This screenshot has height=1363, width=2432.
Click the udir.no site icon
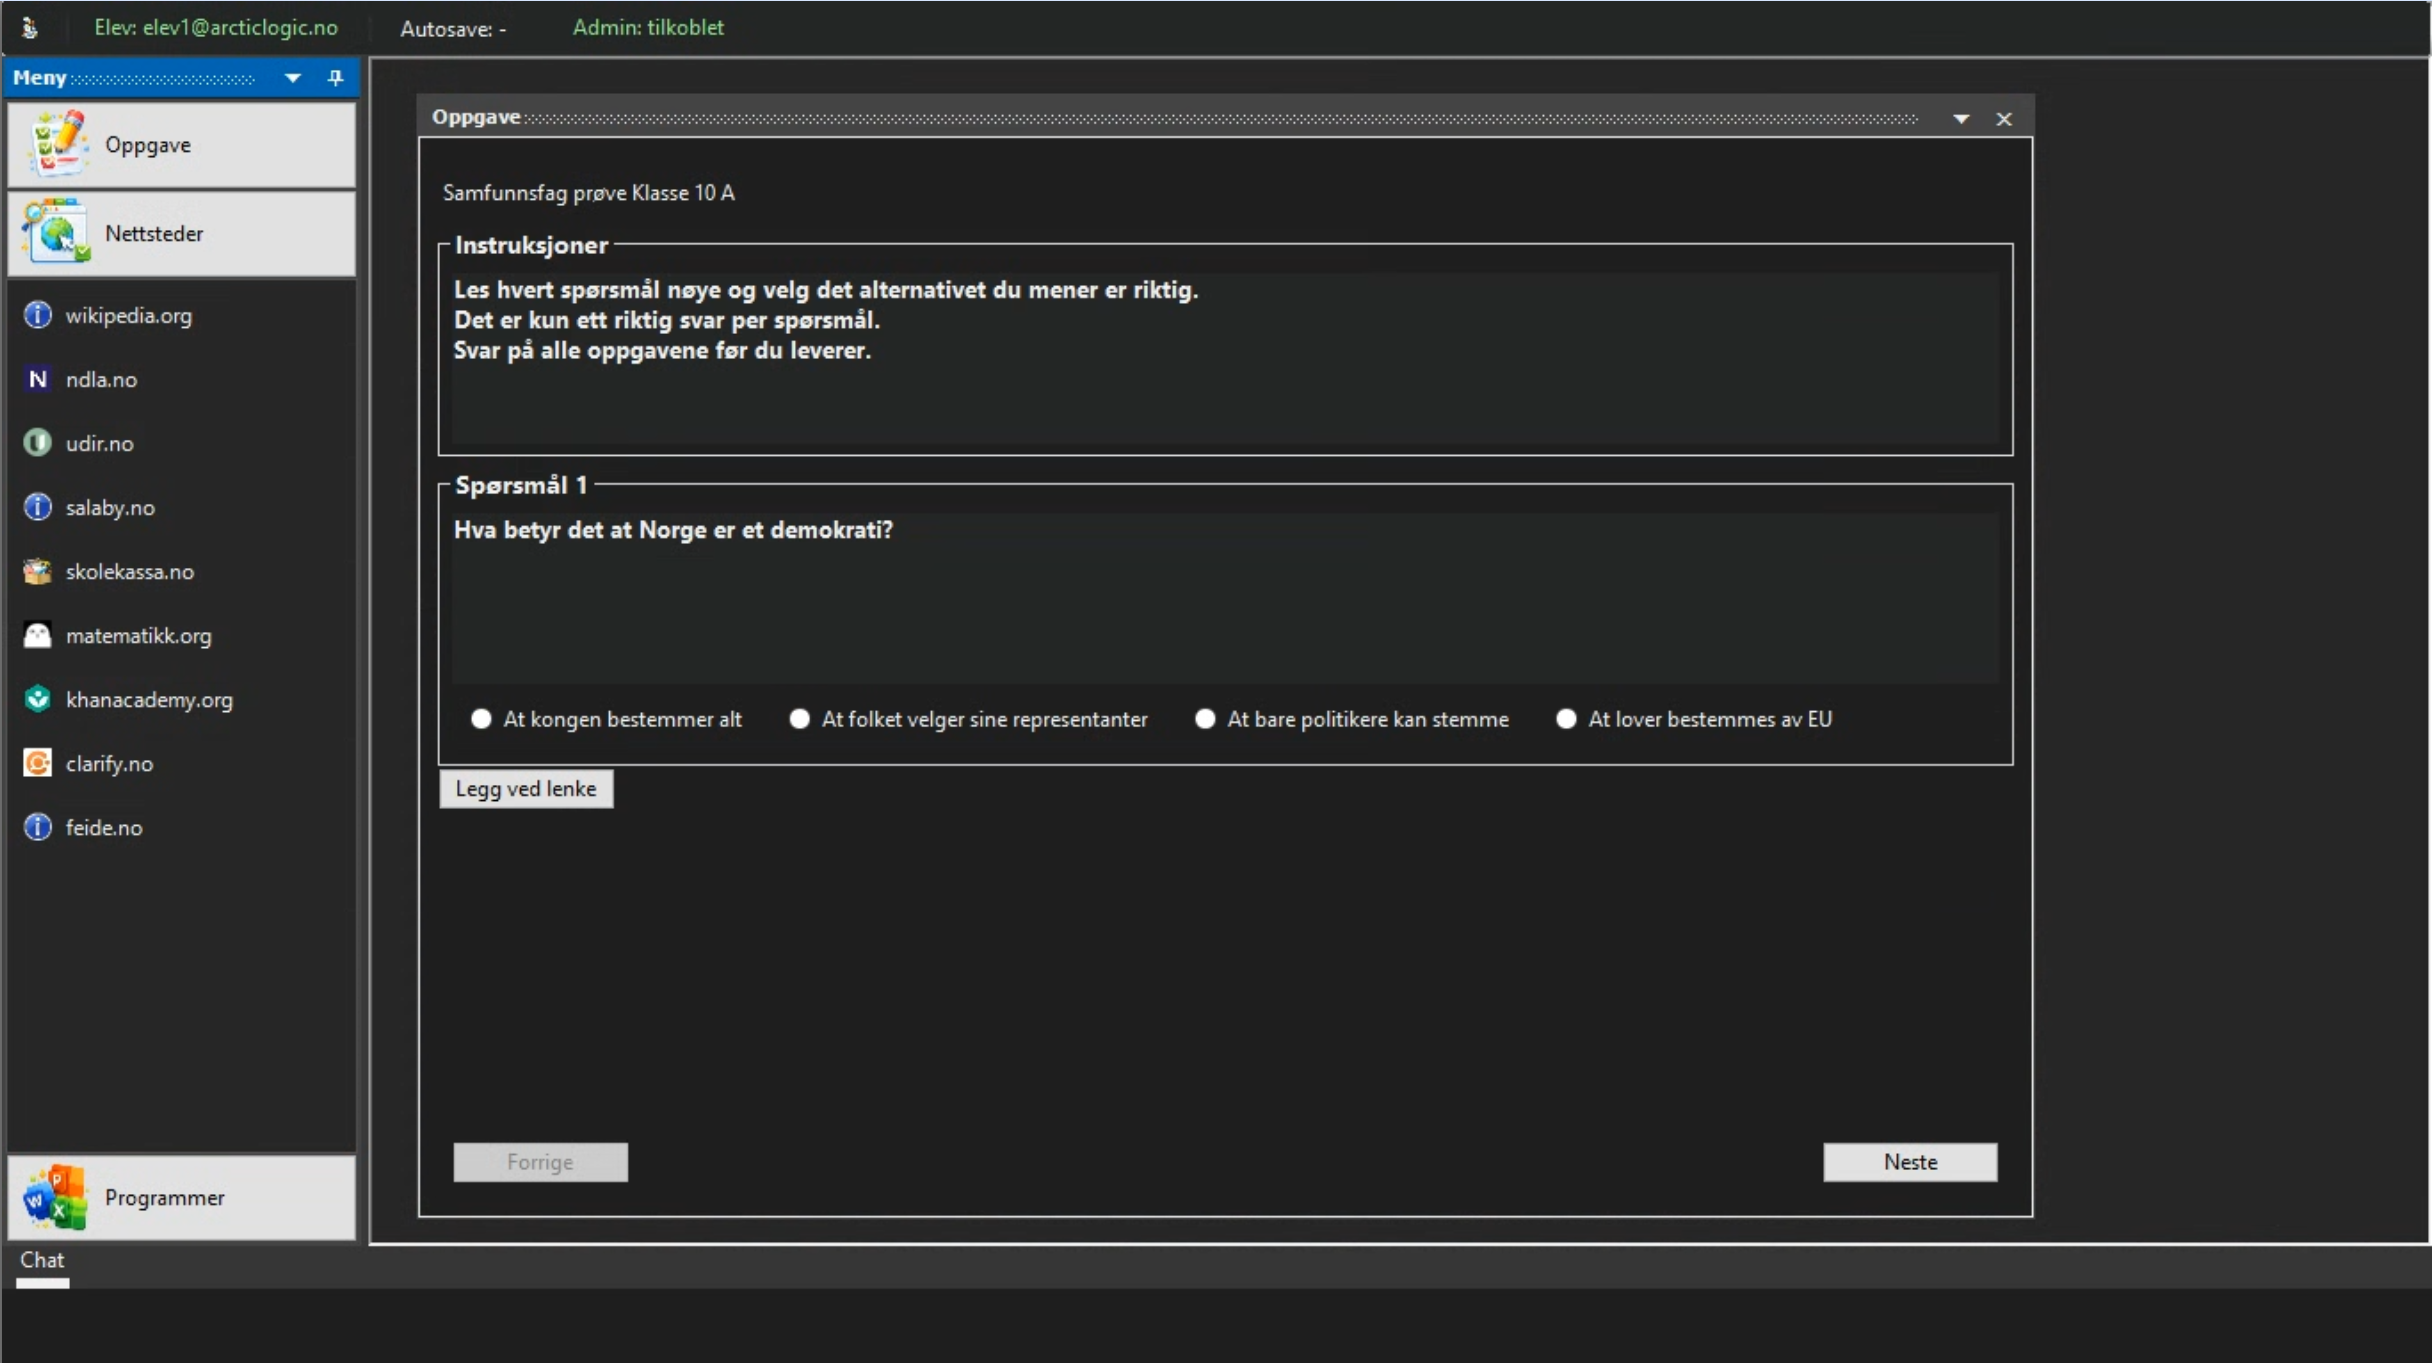click(x=38, y=443)
